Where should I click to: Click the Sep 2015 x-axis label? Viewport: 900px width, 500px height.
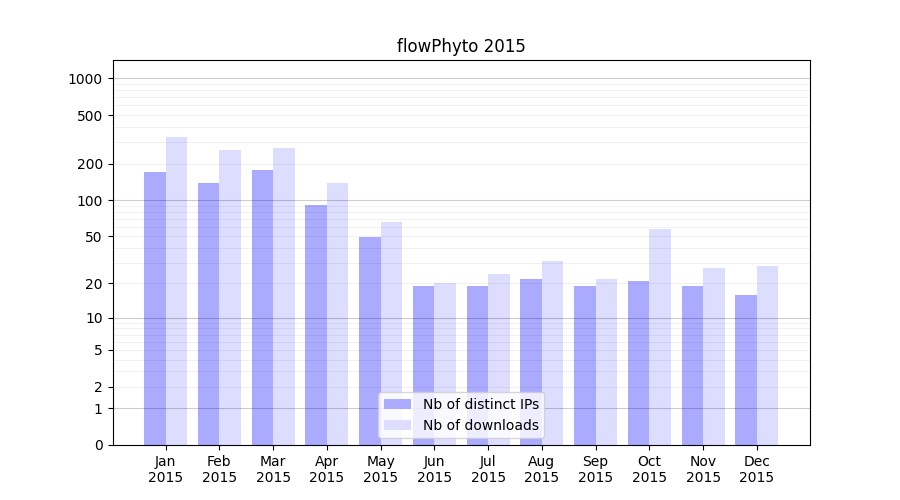coord(595,469)
